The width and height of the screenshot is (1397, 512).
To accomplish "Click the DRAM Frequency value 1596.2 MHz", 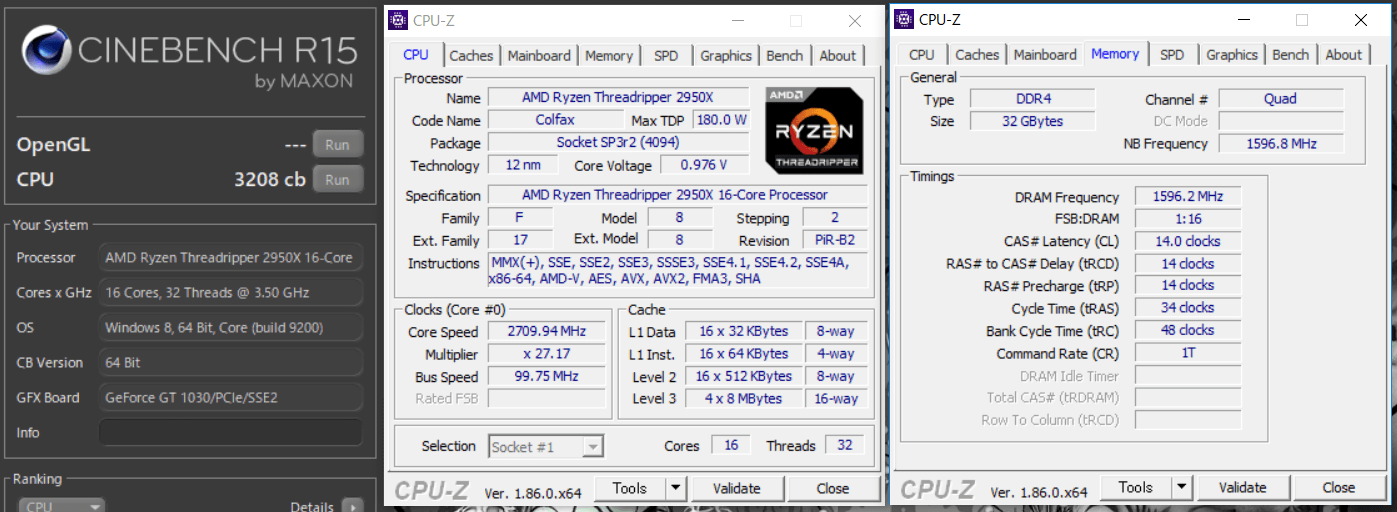I will pyautogui.click(x=1188, y=197).
